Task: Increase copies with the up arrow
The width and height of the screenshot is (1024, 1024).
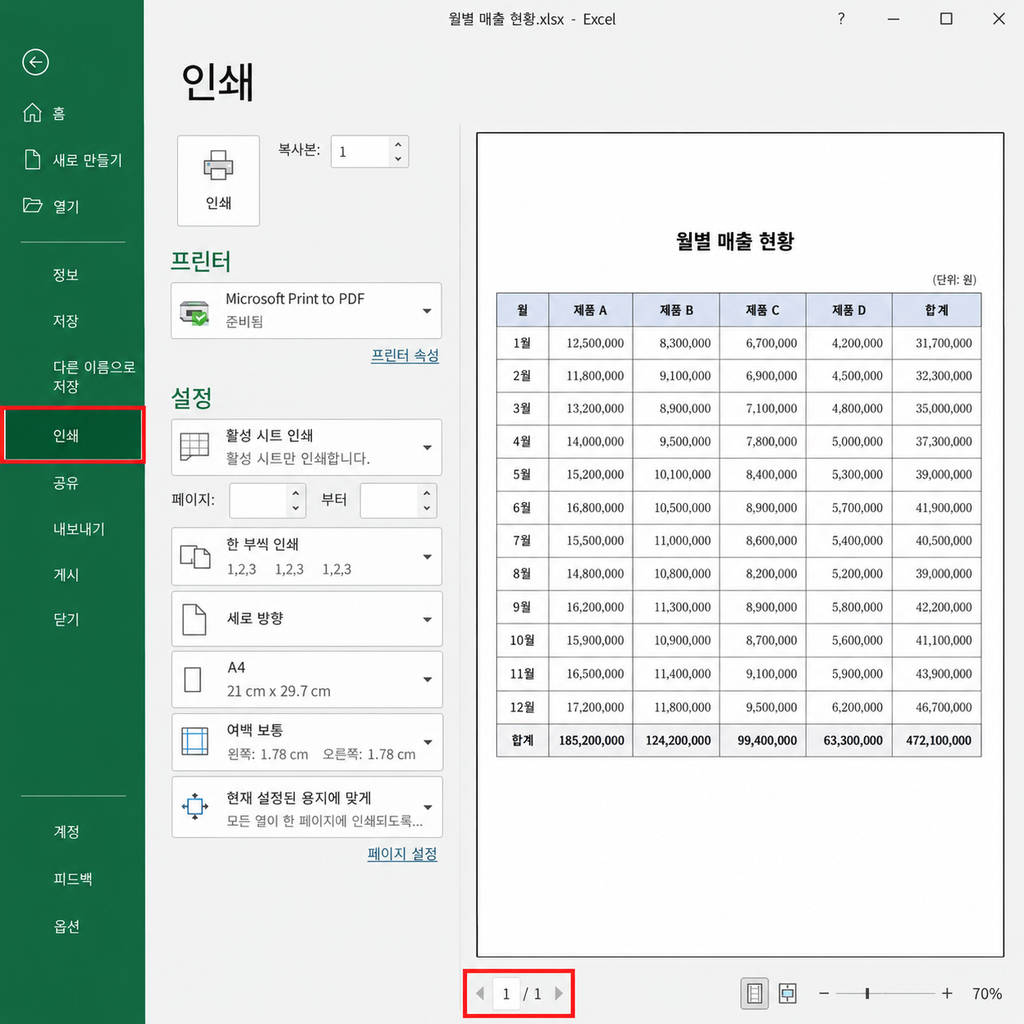Action: pos(398,144)
